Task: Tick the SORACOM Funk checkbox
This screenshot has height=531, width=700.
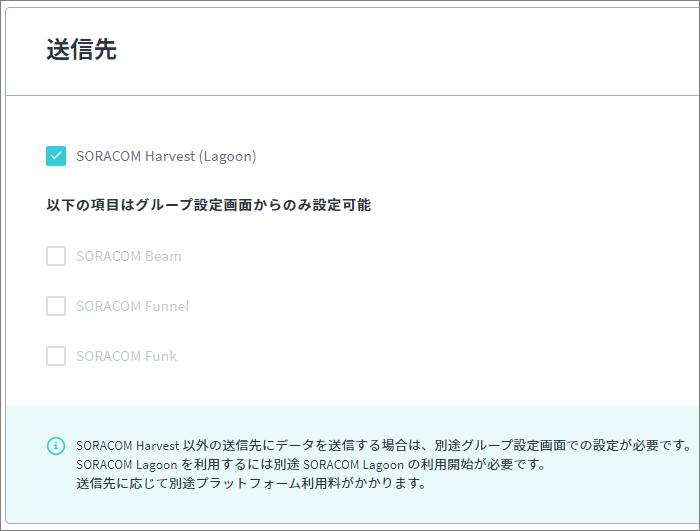Action: 56,356
